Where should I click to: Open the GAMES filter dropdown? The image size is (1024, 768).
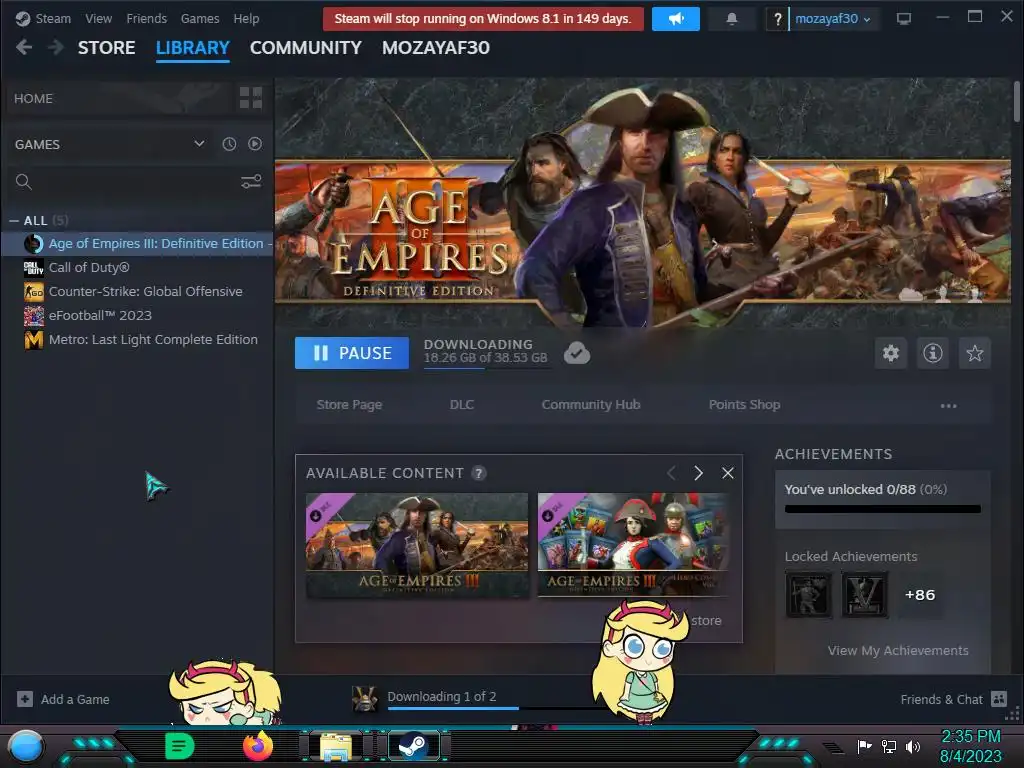pos(199,144)
